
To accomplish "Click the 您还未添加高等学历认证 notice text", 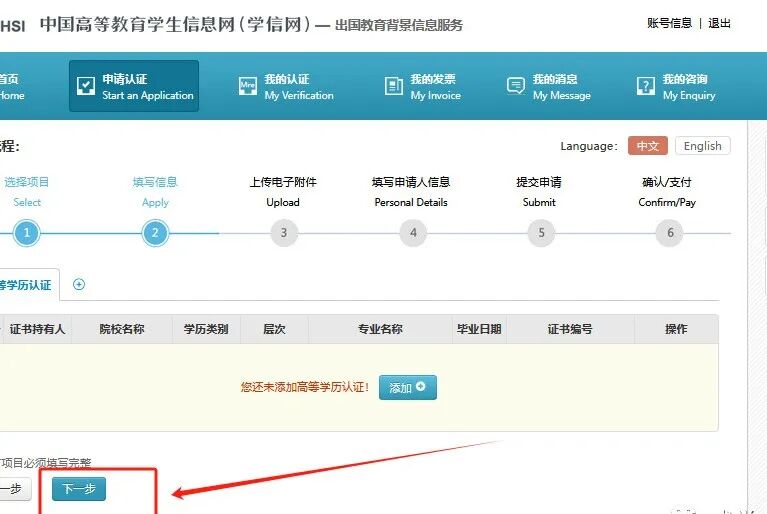I will click(x=305, y=387).
